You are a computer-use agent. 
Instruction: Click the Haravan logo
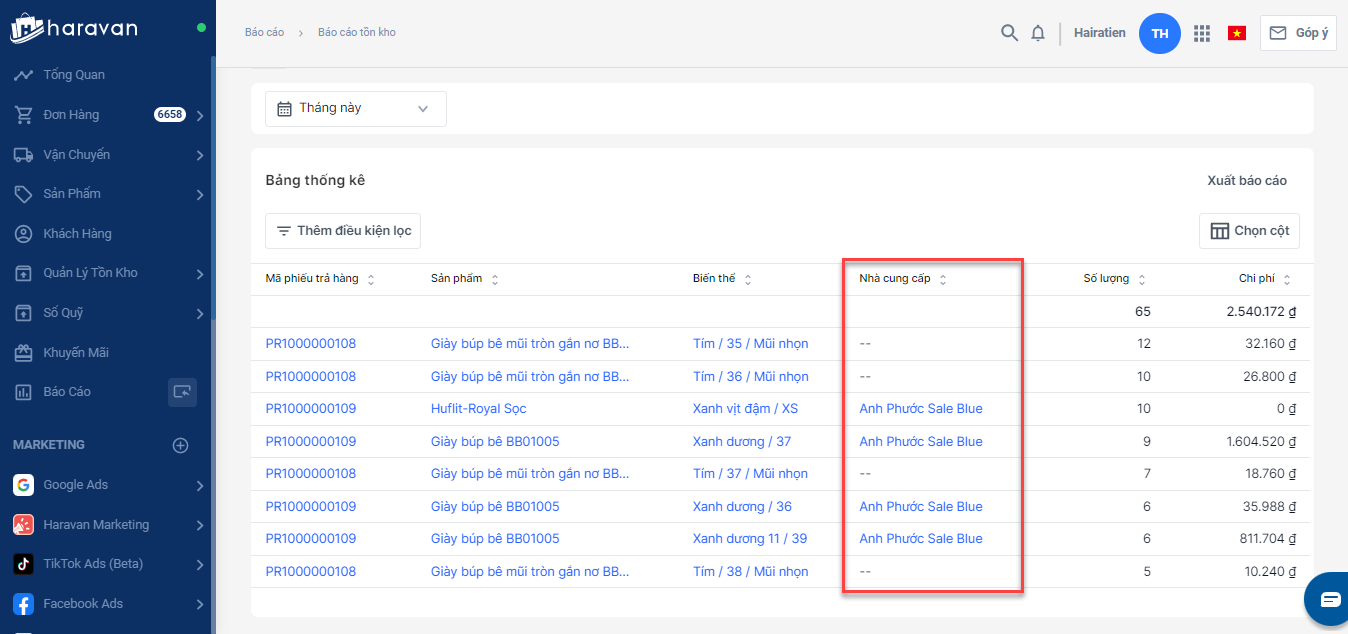74,29
